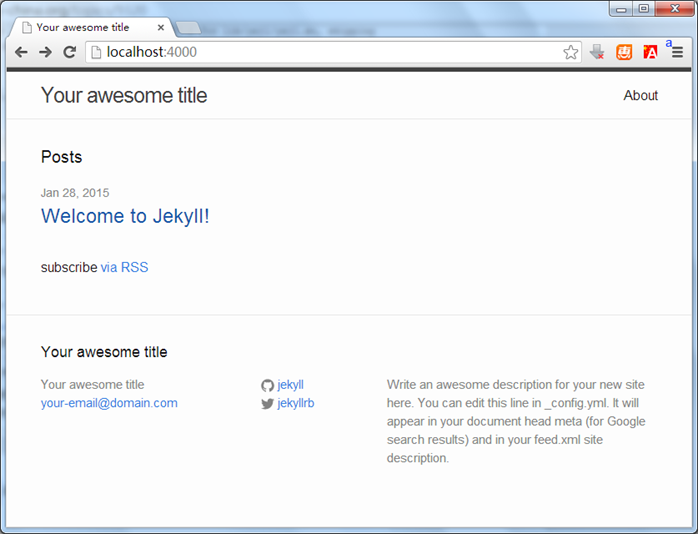698x534 pixels.
Task: Open the jekyllrb Twitter link
Action: 296,404
